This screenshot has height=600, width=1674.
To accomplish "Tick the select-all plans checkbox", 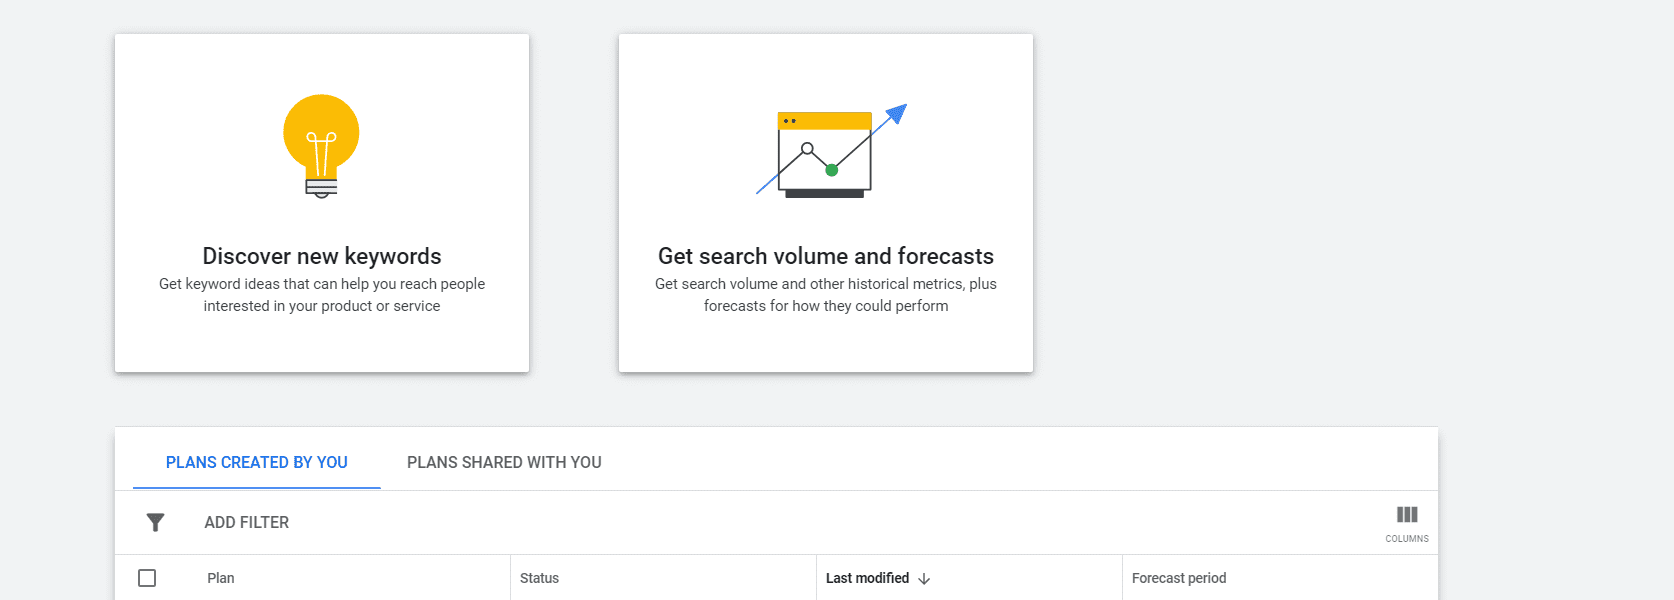I will [147, 578].
